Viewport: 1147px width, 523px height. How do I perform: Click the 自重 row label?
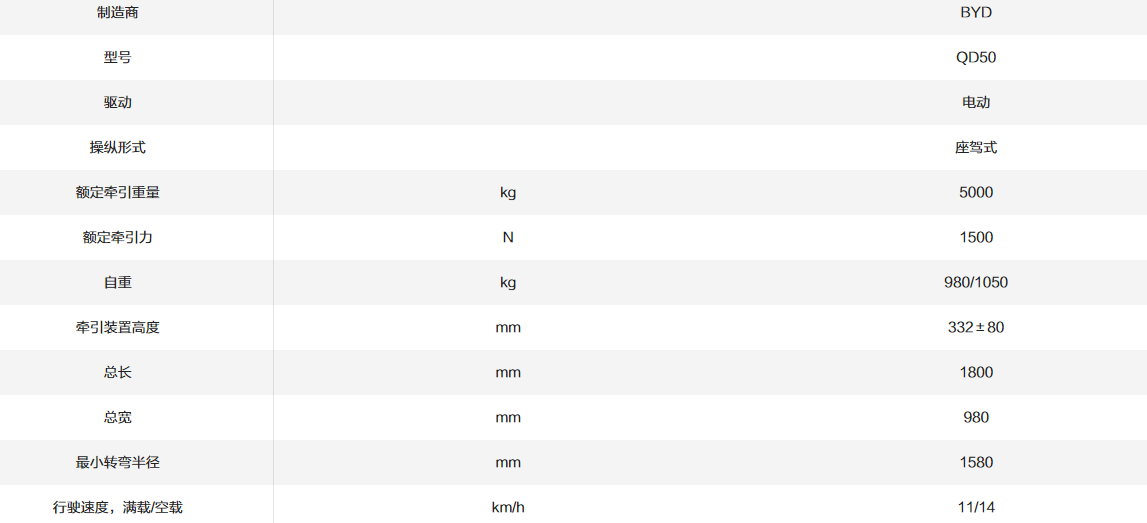point(118,282)
